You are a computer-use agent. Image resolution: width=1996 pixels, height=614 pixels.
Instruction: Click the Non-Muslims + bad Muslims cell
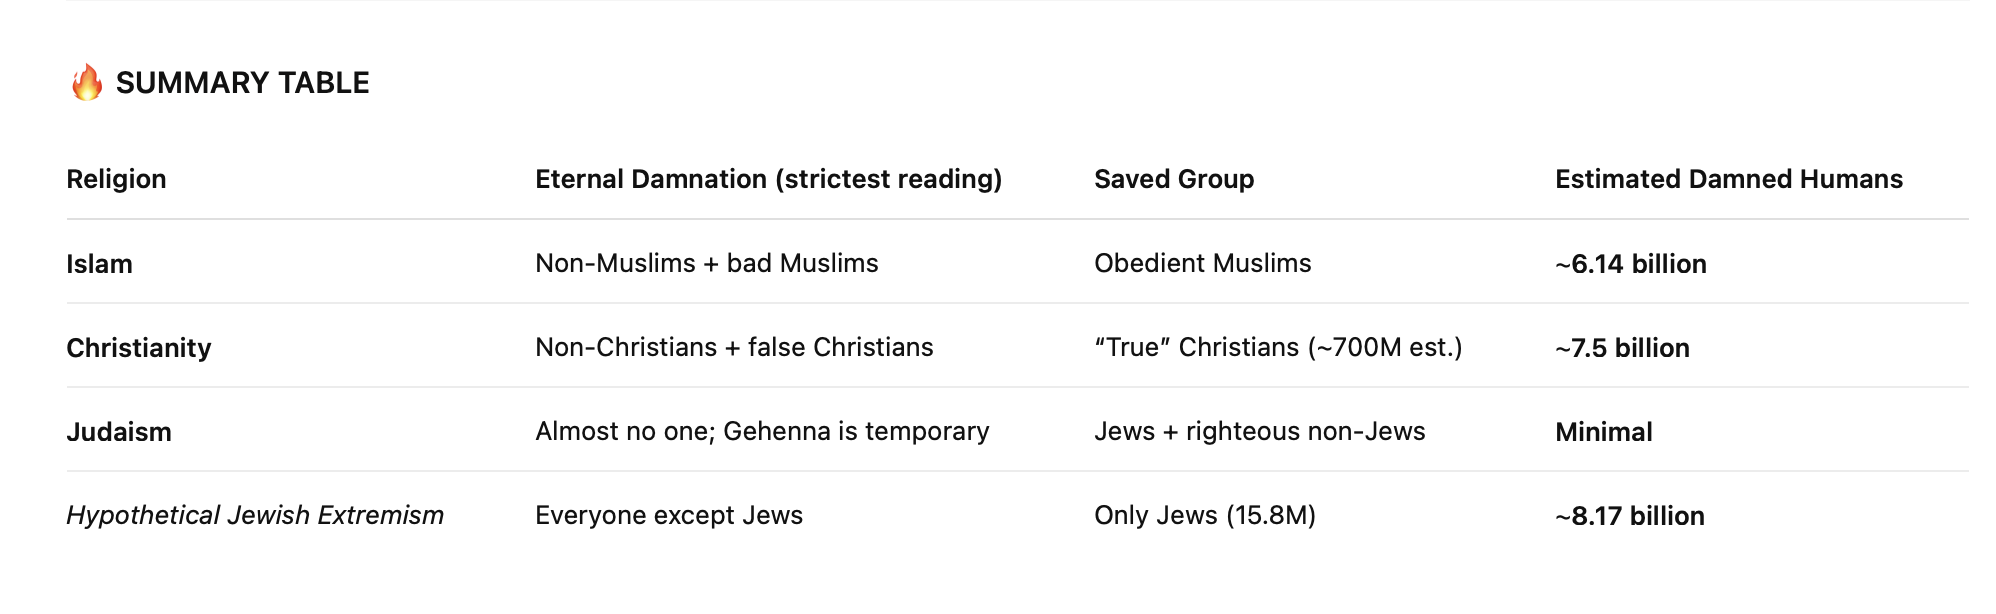(x=706, y=263)
